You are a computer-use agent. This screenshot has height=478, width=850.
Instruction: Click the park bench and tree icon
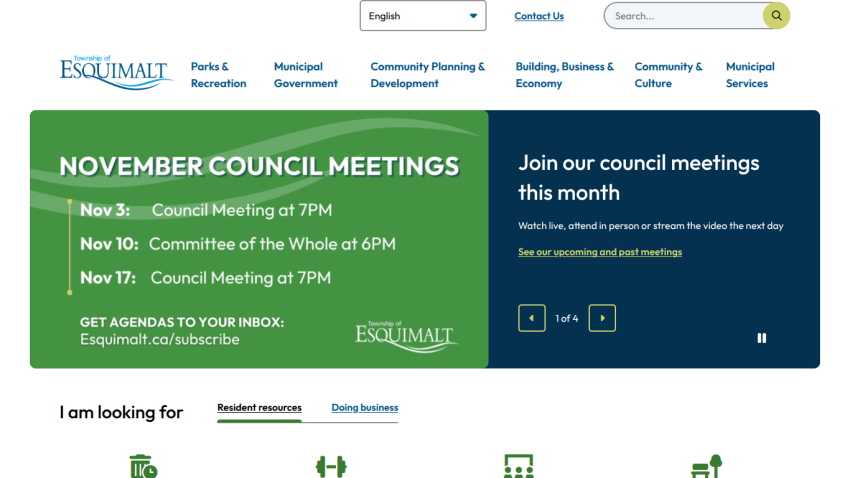706,466
